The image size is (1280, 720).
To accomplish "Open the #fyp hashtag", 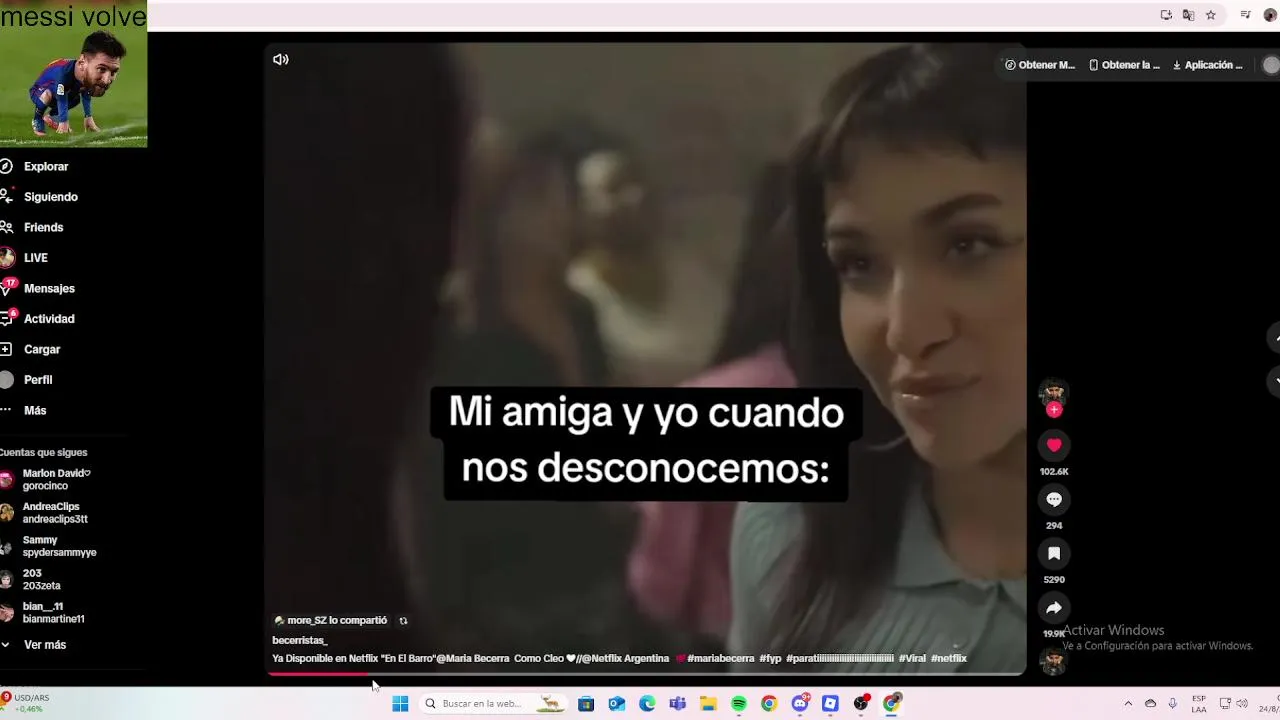I will pyautogui.click(x=770, y=658).
